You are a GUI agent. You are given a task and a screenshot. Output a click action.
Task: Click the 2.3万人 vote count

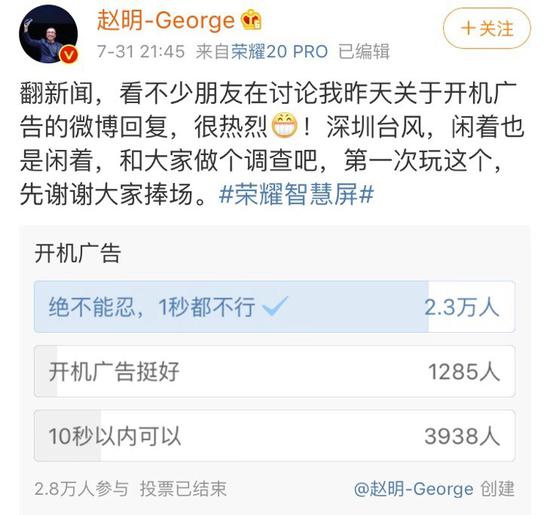click(462, 307)
